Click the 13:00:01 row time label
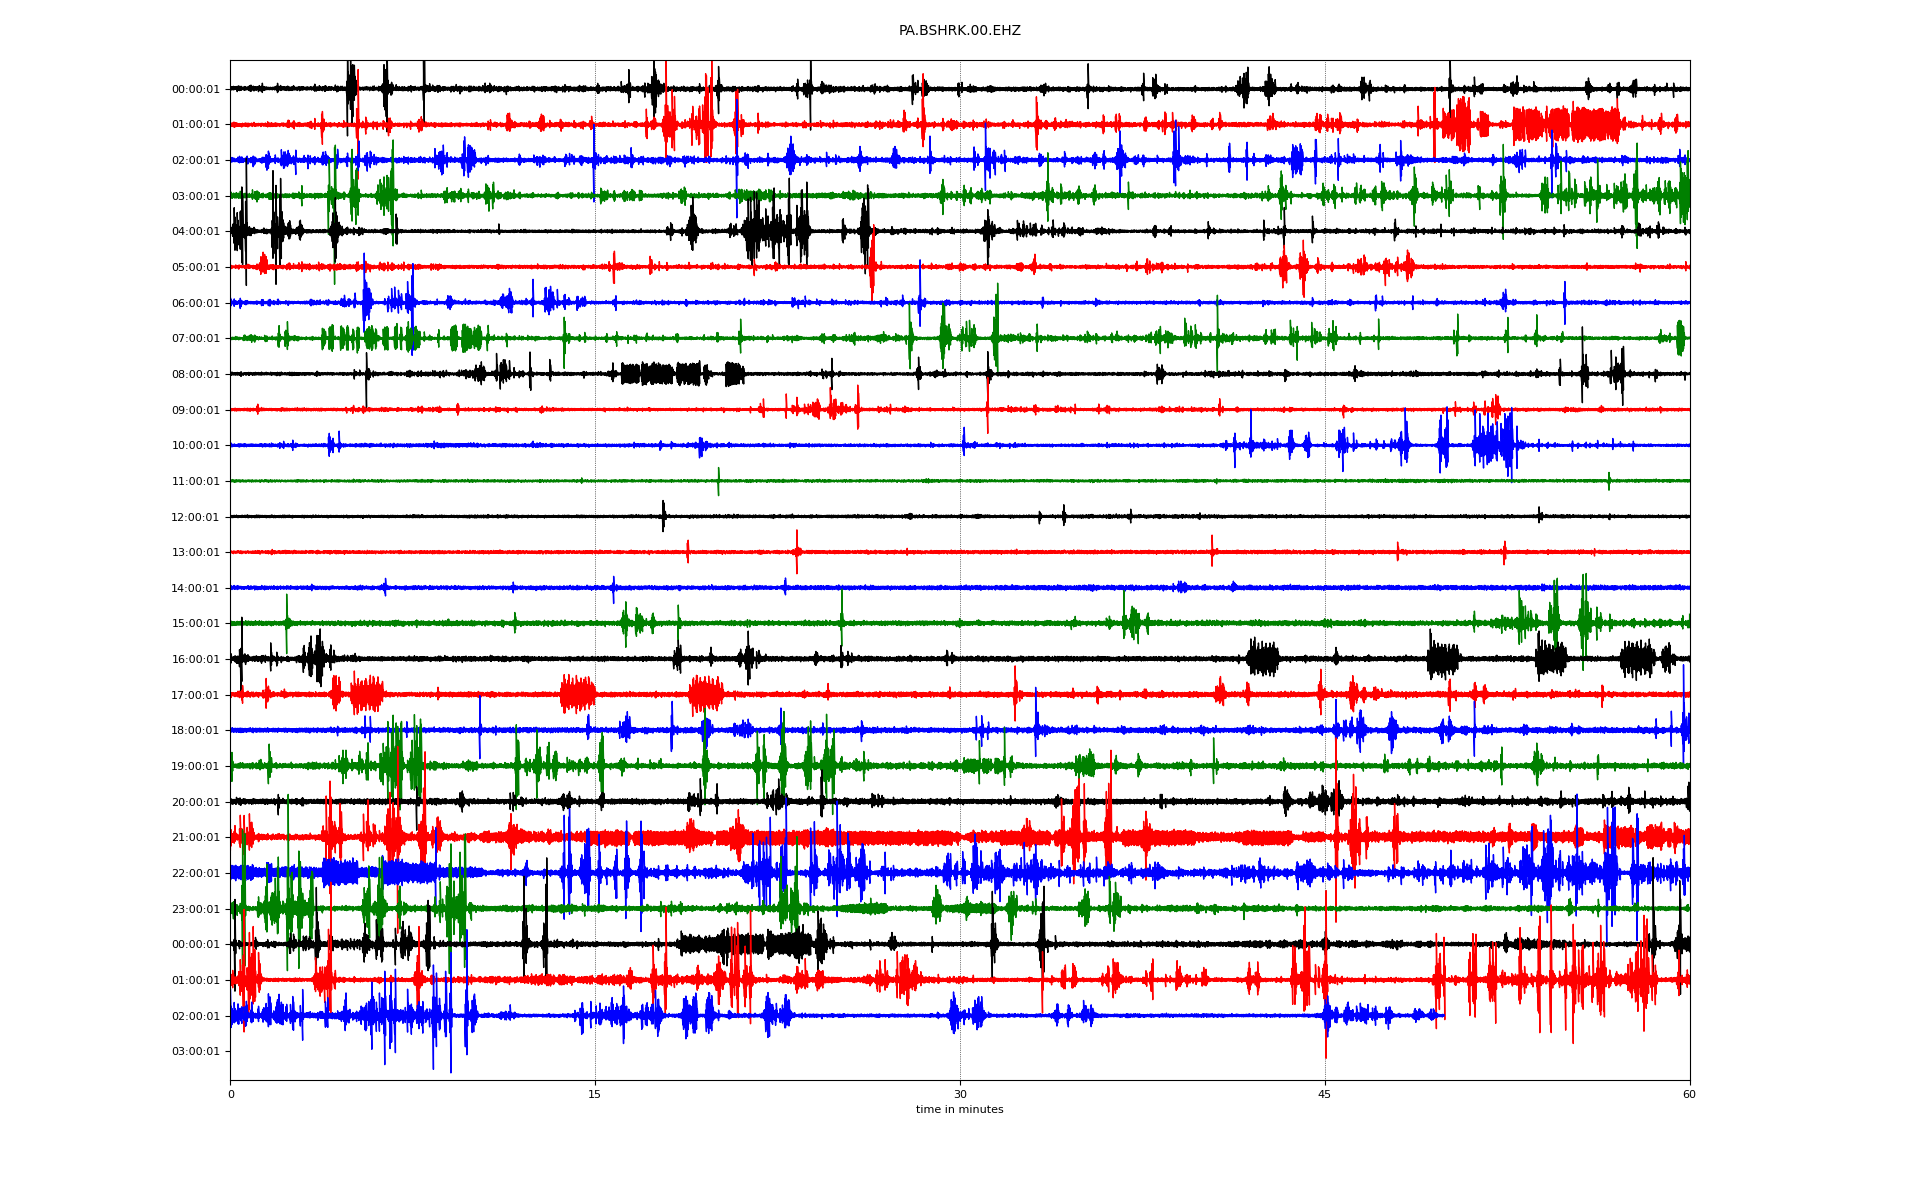 pyautogui.click(x=195, y=553)
